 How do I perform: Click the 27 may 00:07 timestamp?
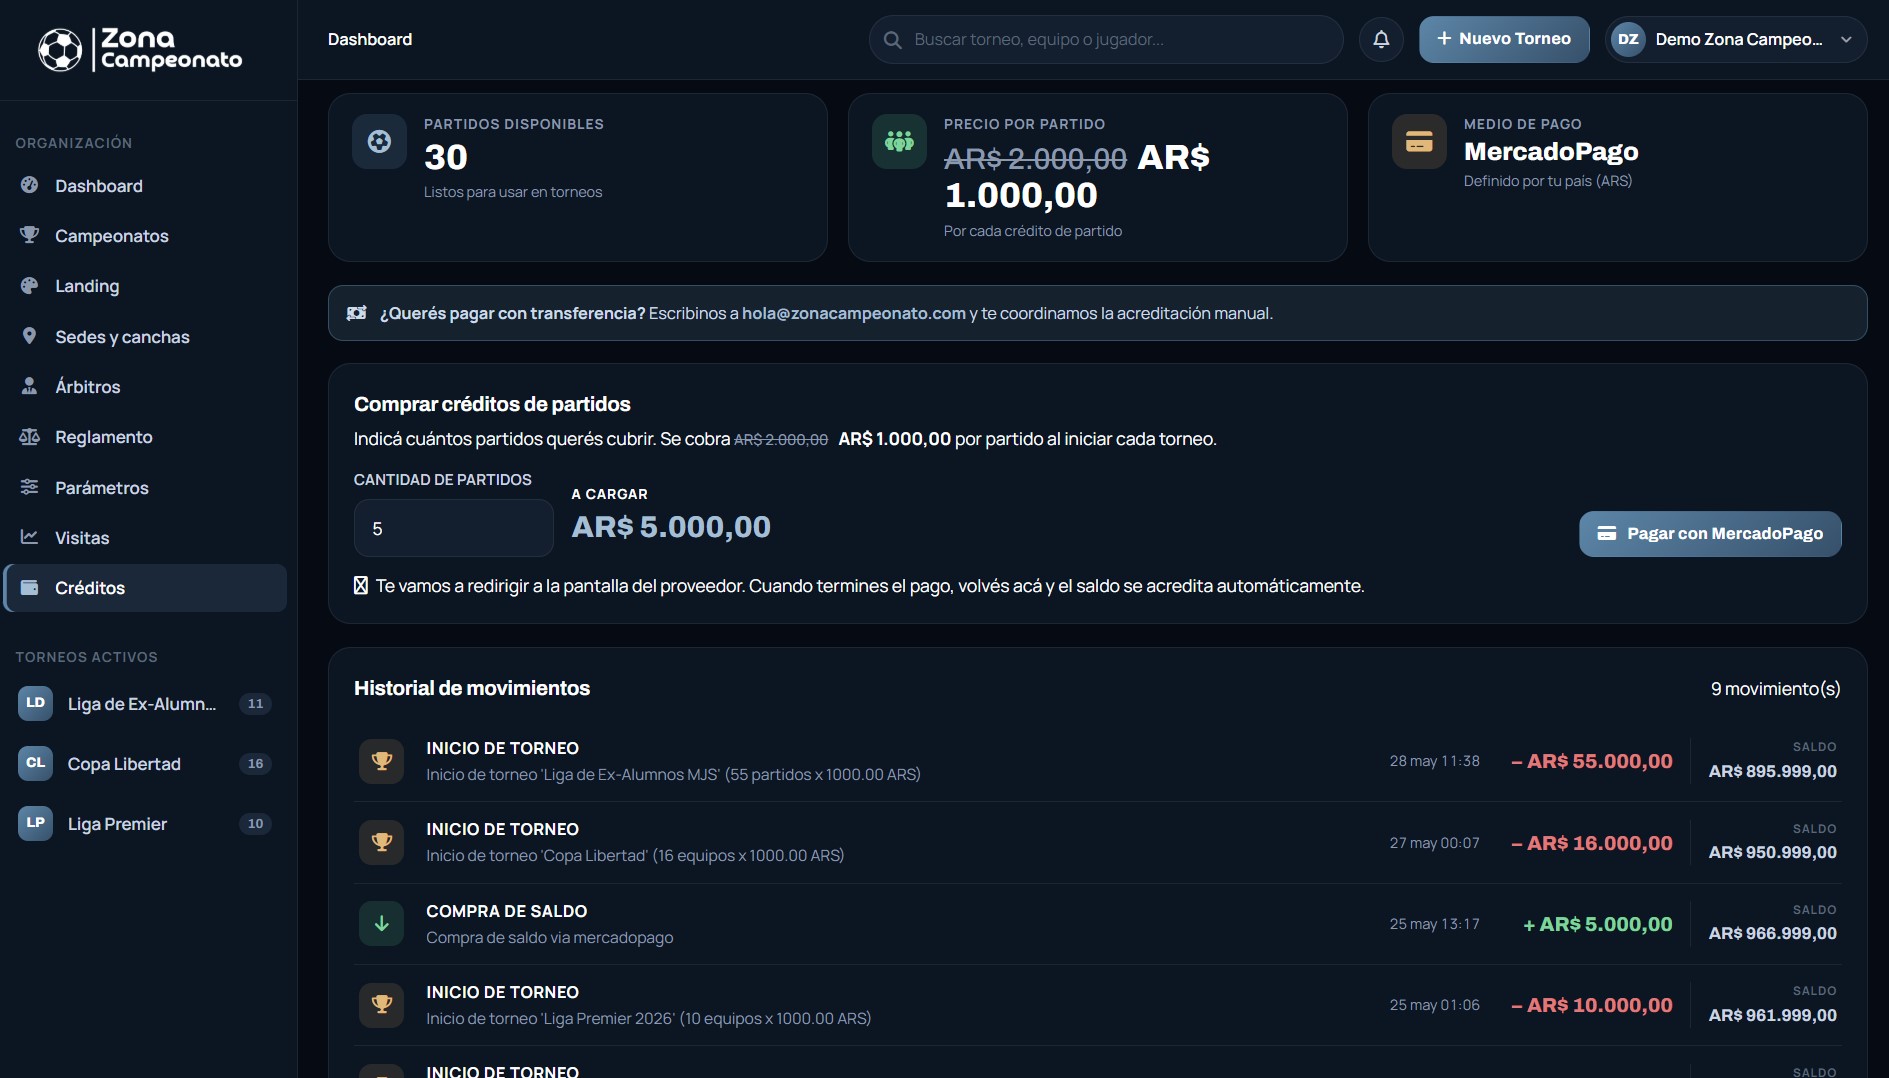(x=1434, y=844)
